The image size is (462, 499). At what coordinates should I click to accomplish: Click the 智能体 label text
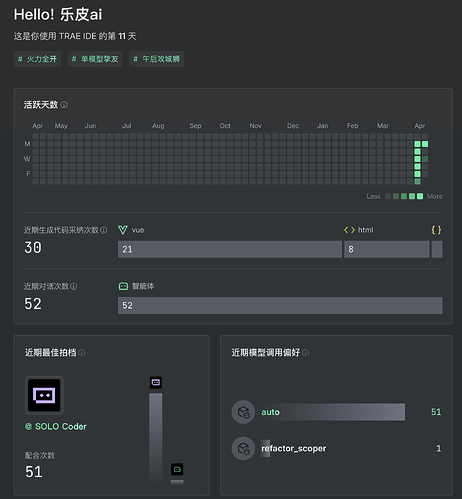143,286
